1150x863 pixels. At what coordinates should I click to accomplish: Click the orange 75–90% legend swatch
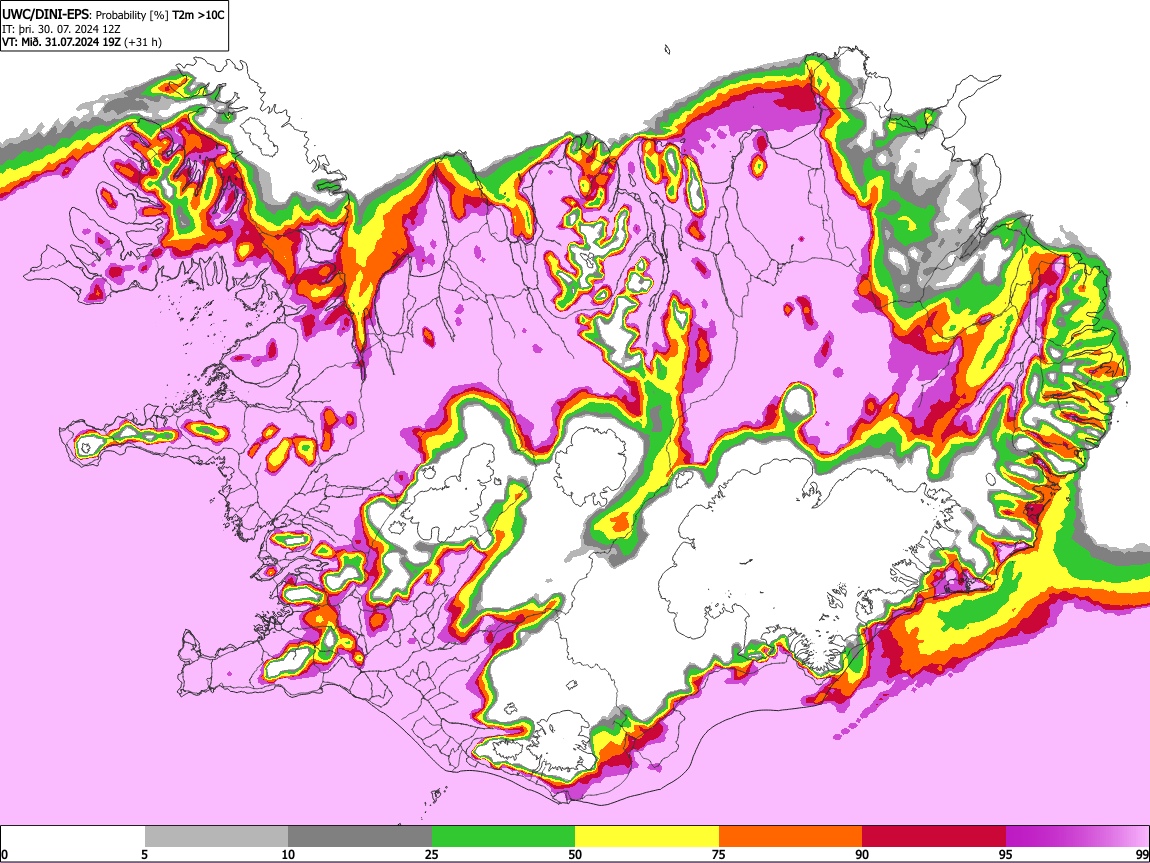(x=790, y=836)
